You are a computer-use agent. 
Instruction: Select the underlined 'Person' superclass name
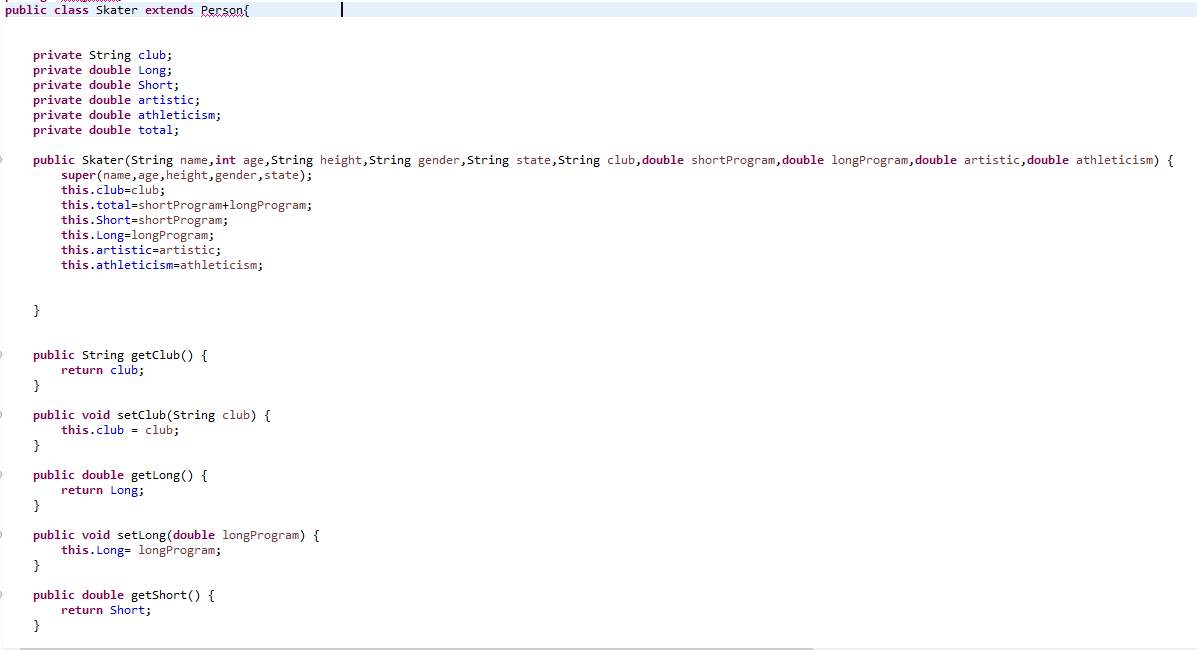tap(221, 10)
